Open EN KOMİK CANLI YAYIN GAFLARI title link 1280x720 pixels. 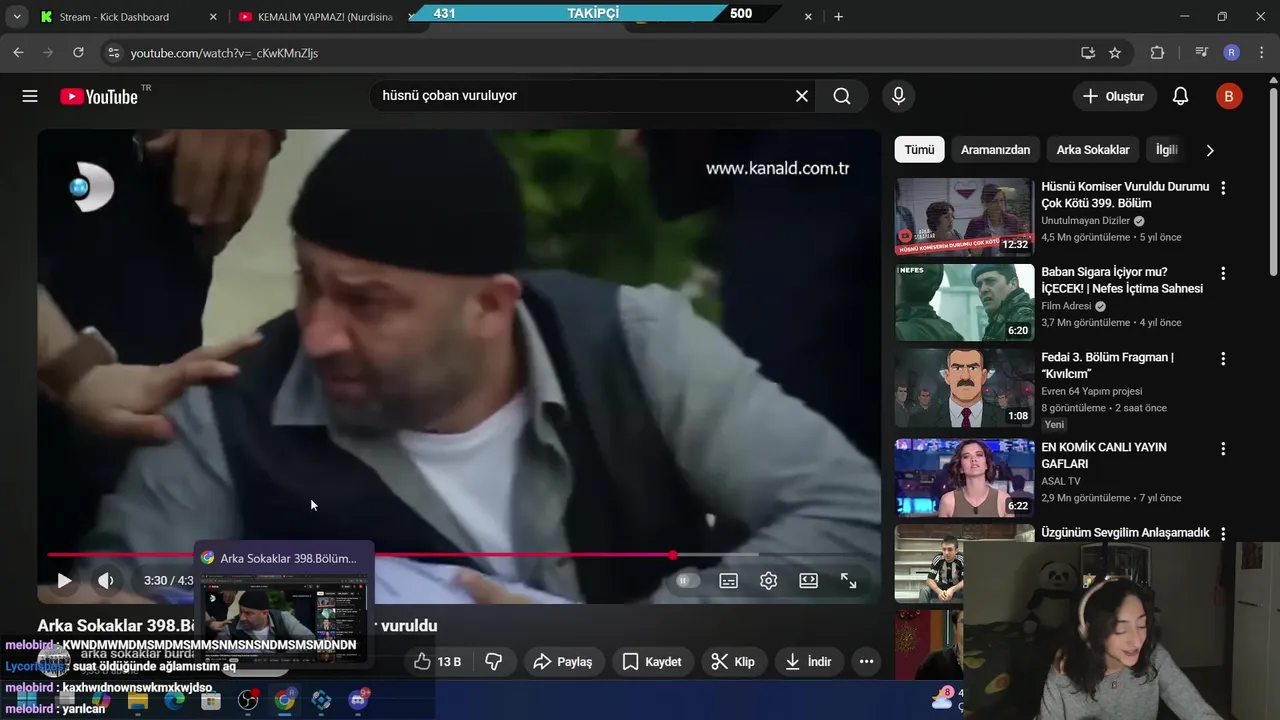pos(1104,455)
